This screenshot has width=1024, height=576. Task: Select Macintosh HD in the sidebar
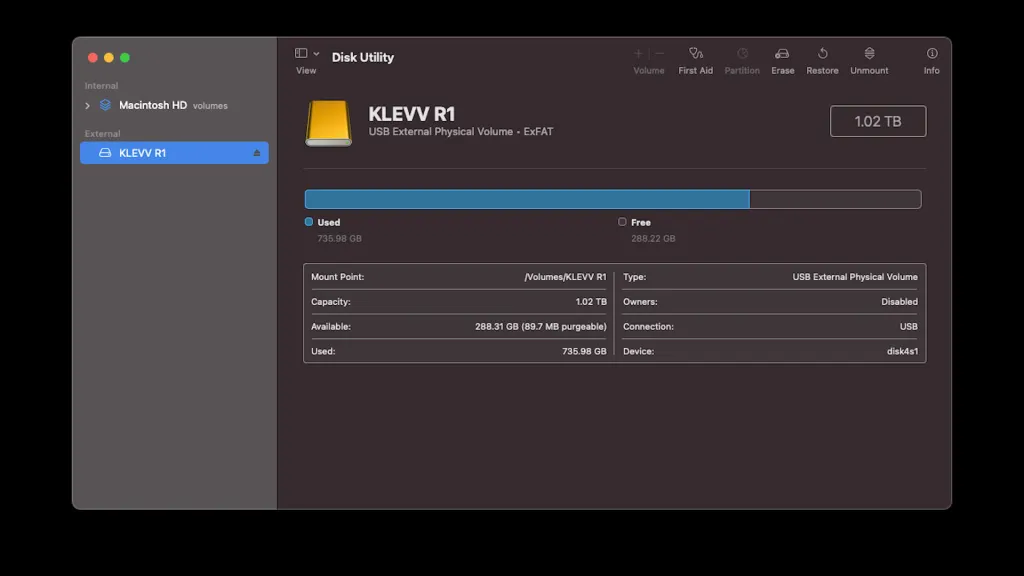pos(153,105)
